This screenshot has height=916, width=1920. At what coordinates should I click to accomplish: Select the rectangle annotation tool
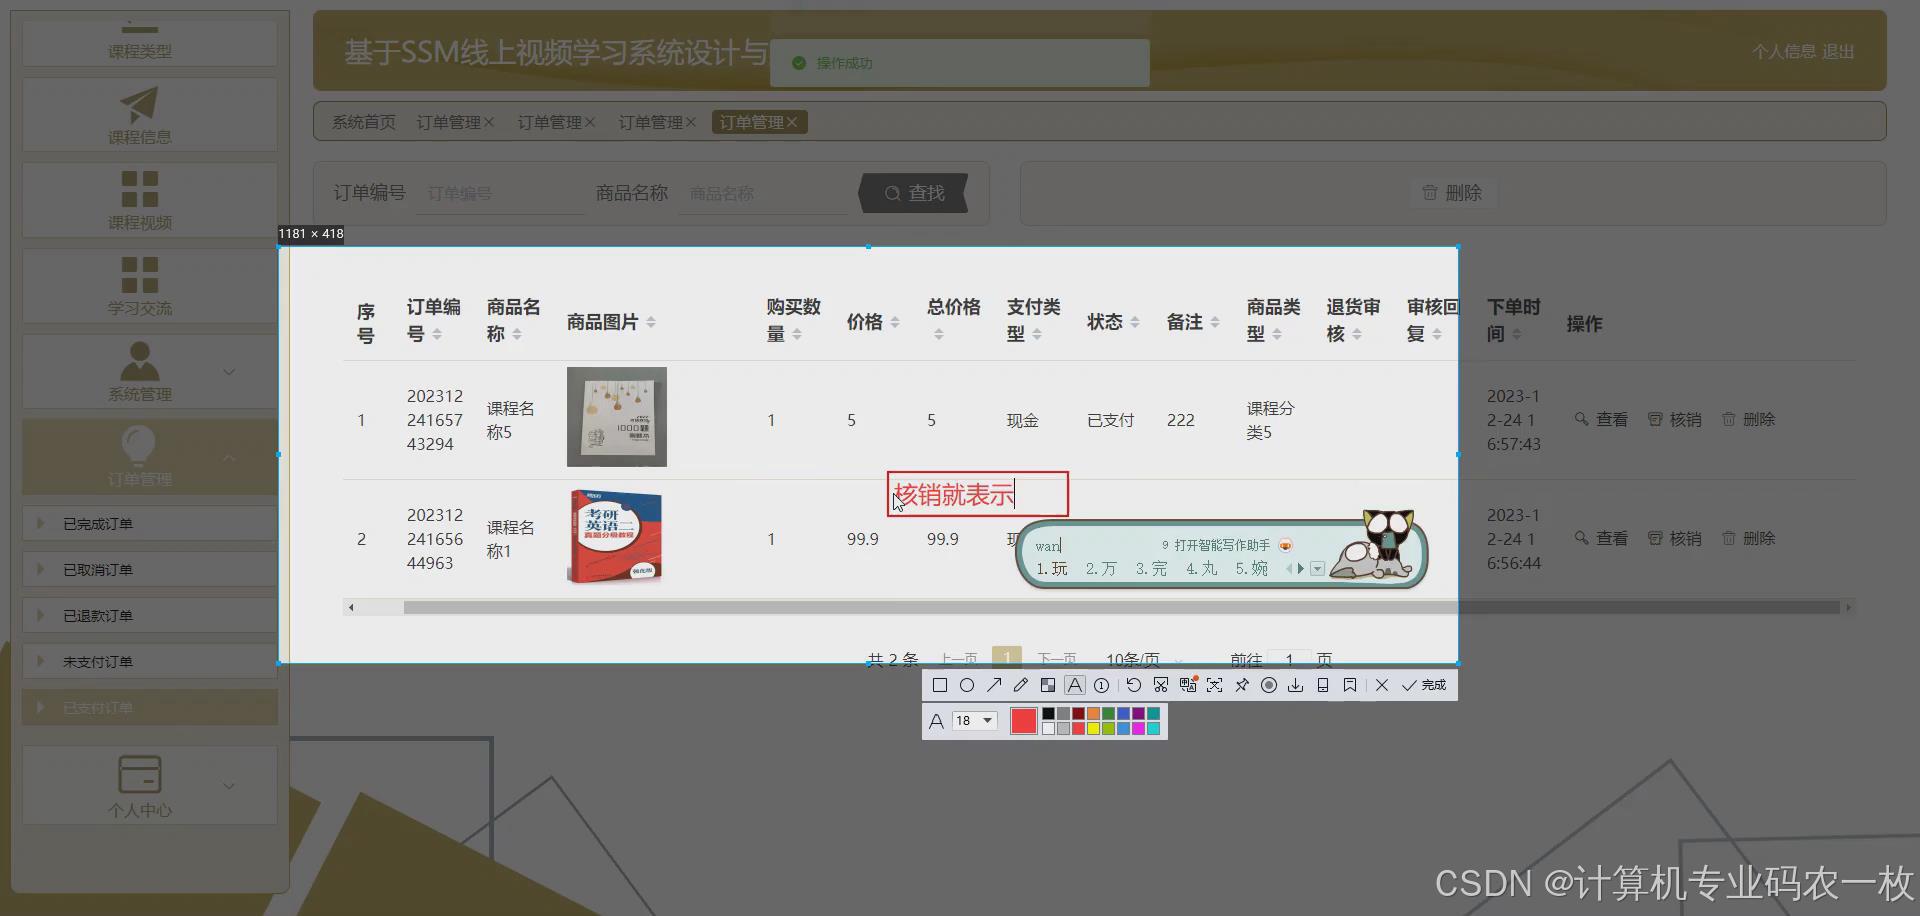coord(940,685)
